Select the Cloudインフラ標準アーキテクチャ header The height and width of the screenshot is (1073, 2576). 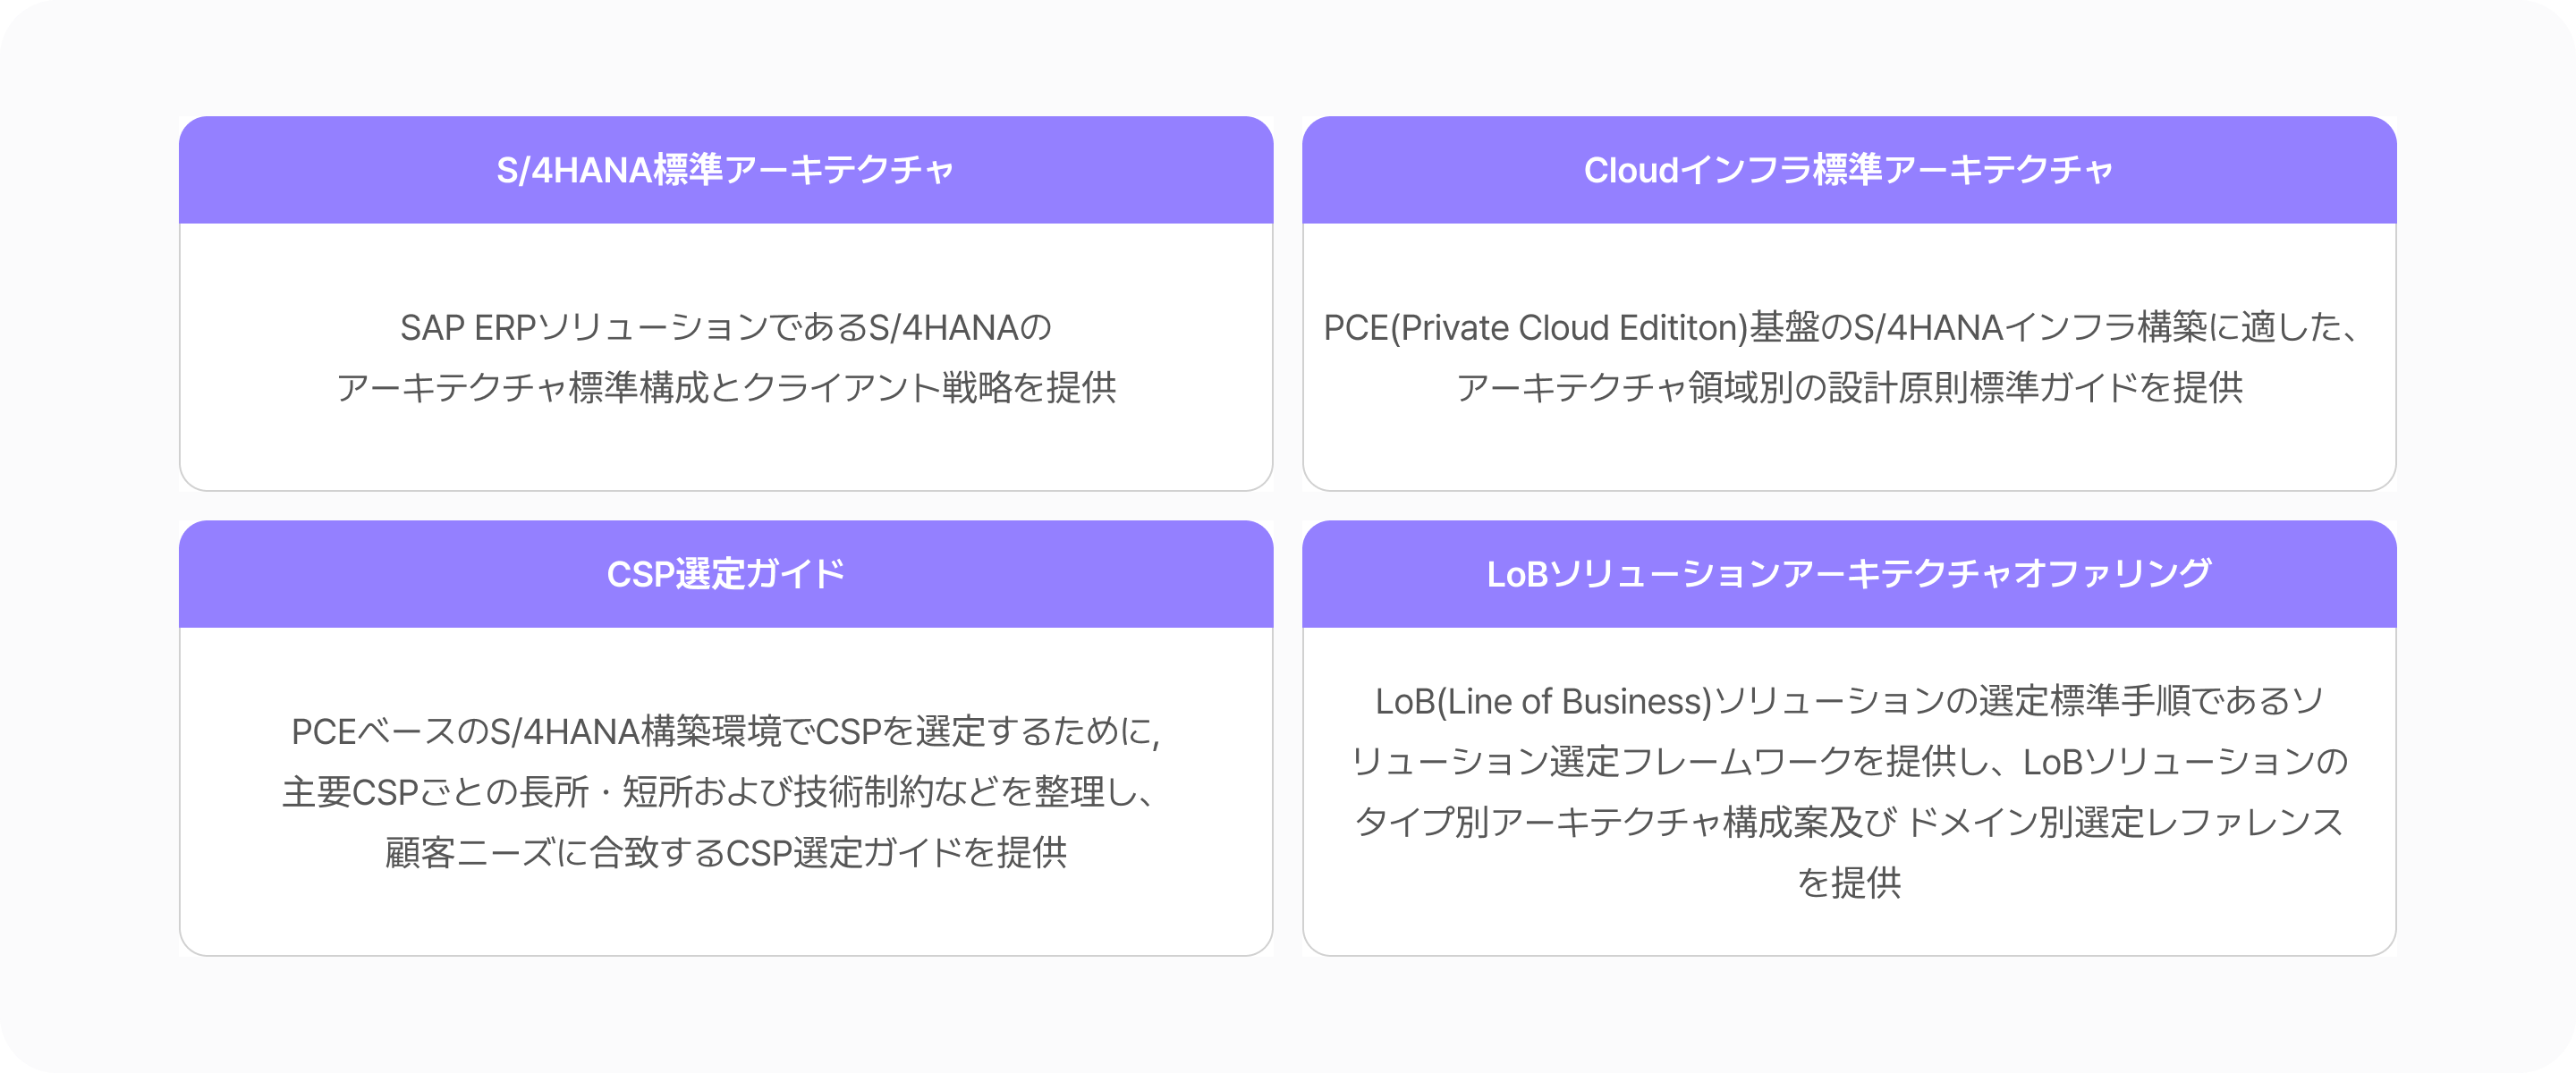[x=1848, y=170]
